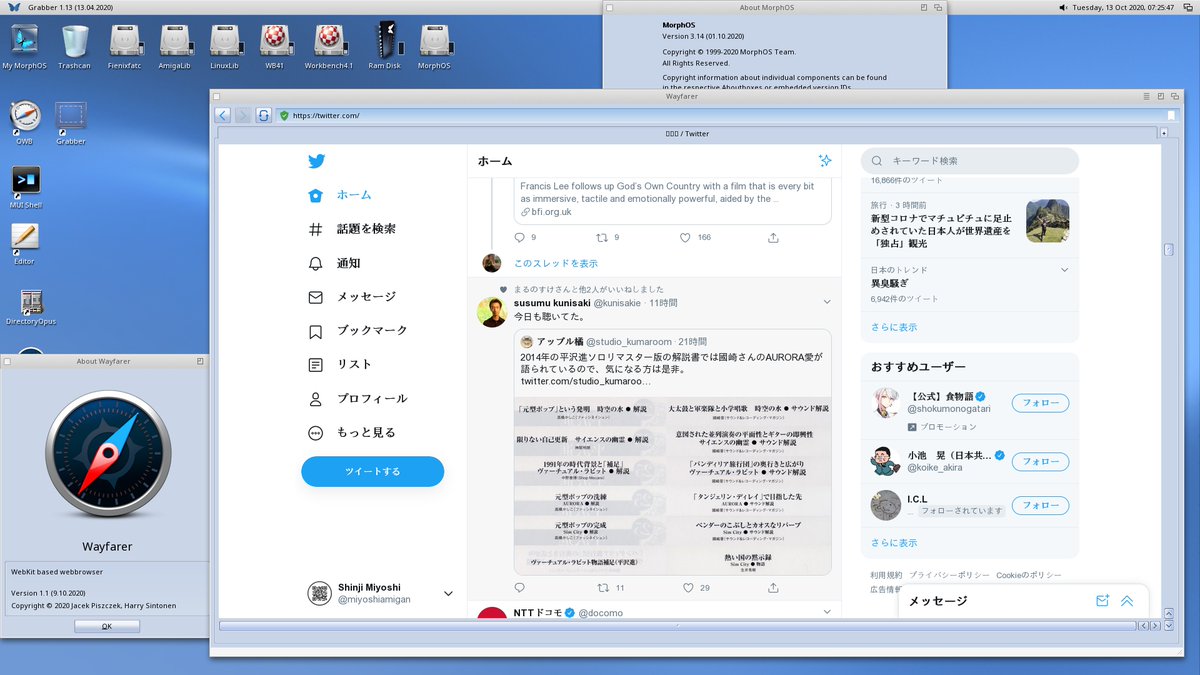The image size is (1200, 675).
Task: Open Shinji Miyoshi account menu chevron
Action: pyautogui.click(x=448, y=593)
